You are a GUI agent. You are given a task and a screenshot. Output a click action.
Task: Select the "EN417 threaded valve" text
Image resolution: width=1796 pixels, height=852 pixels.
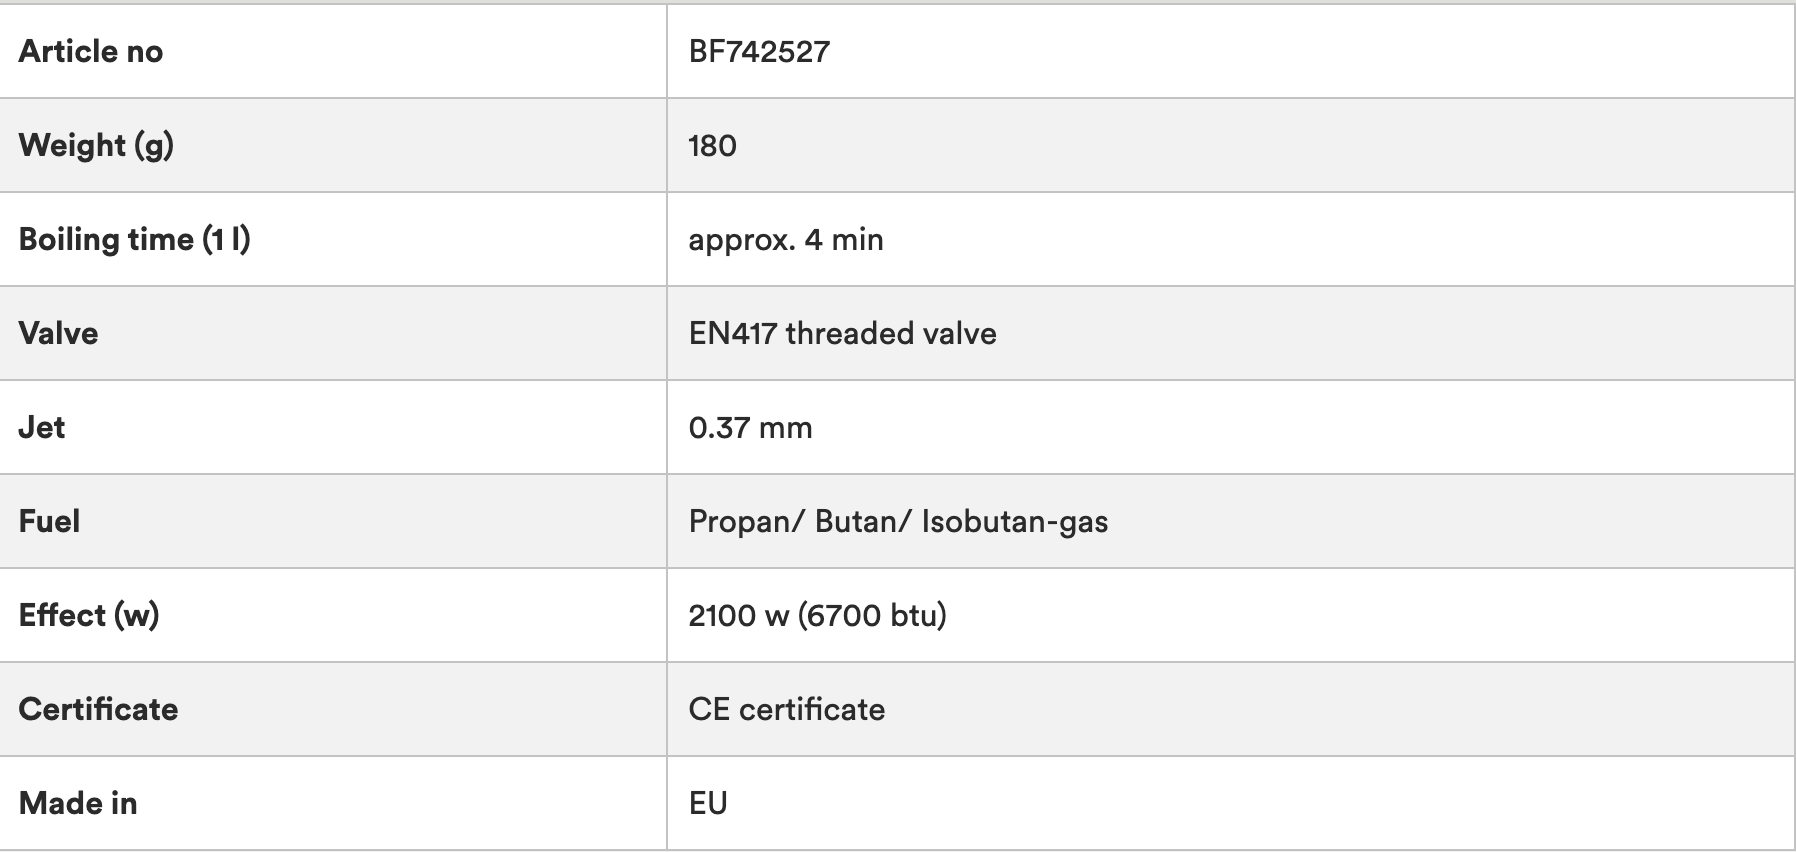(842, 333)
